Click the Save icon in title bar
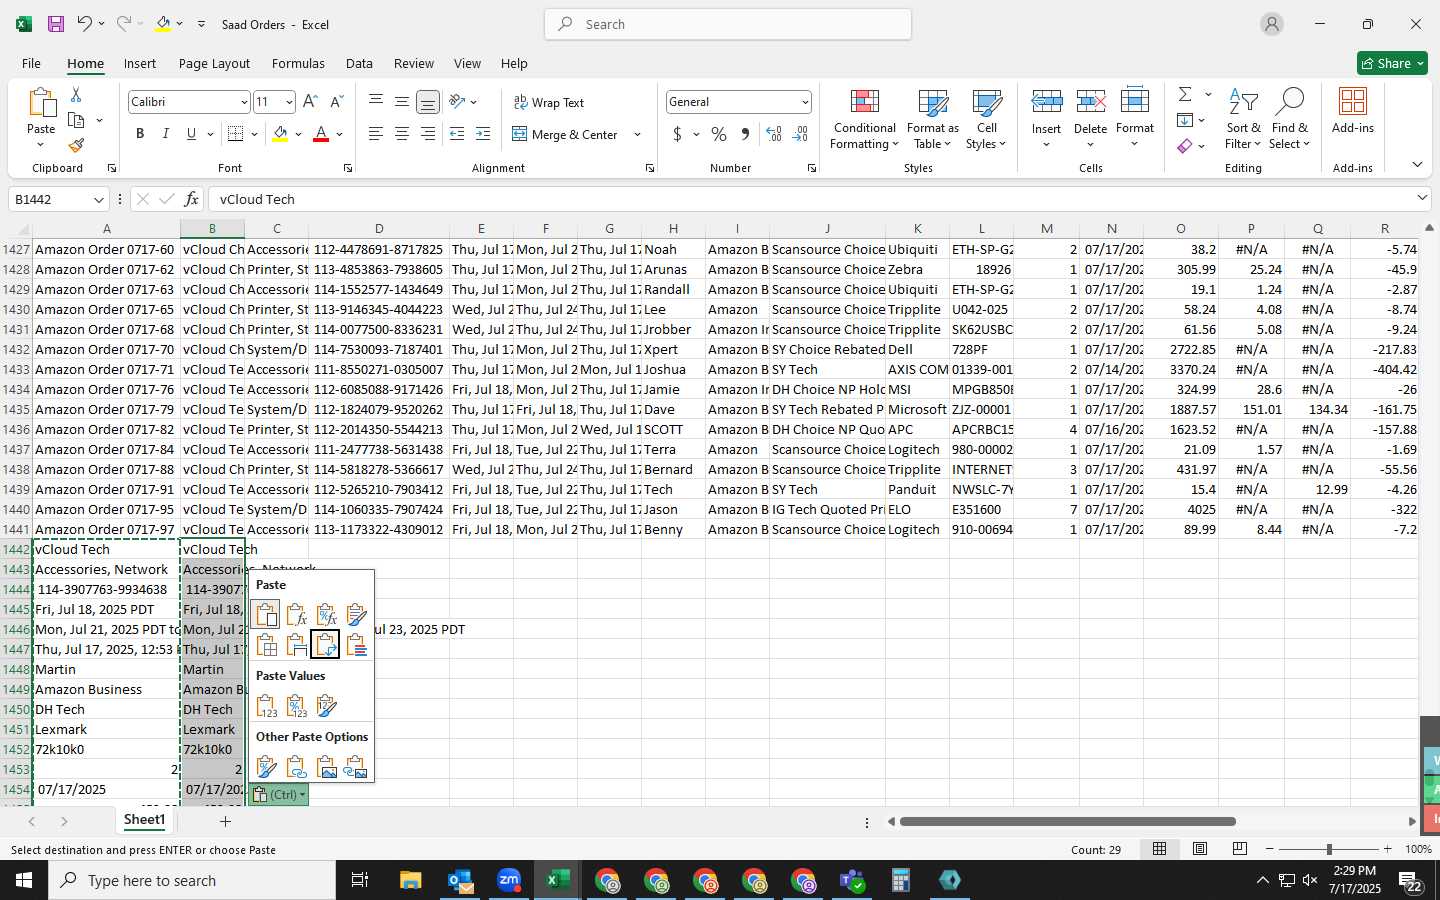The height and width of the screenshot is (900, 1440). [56, 24]
